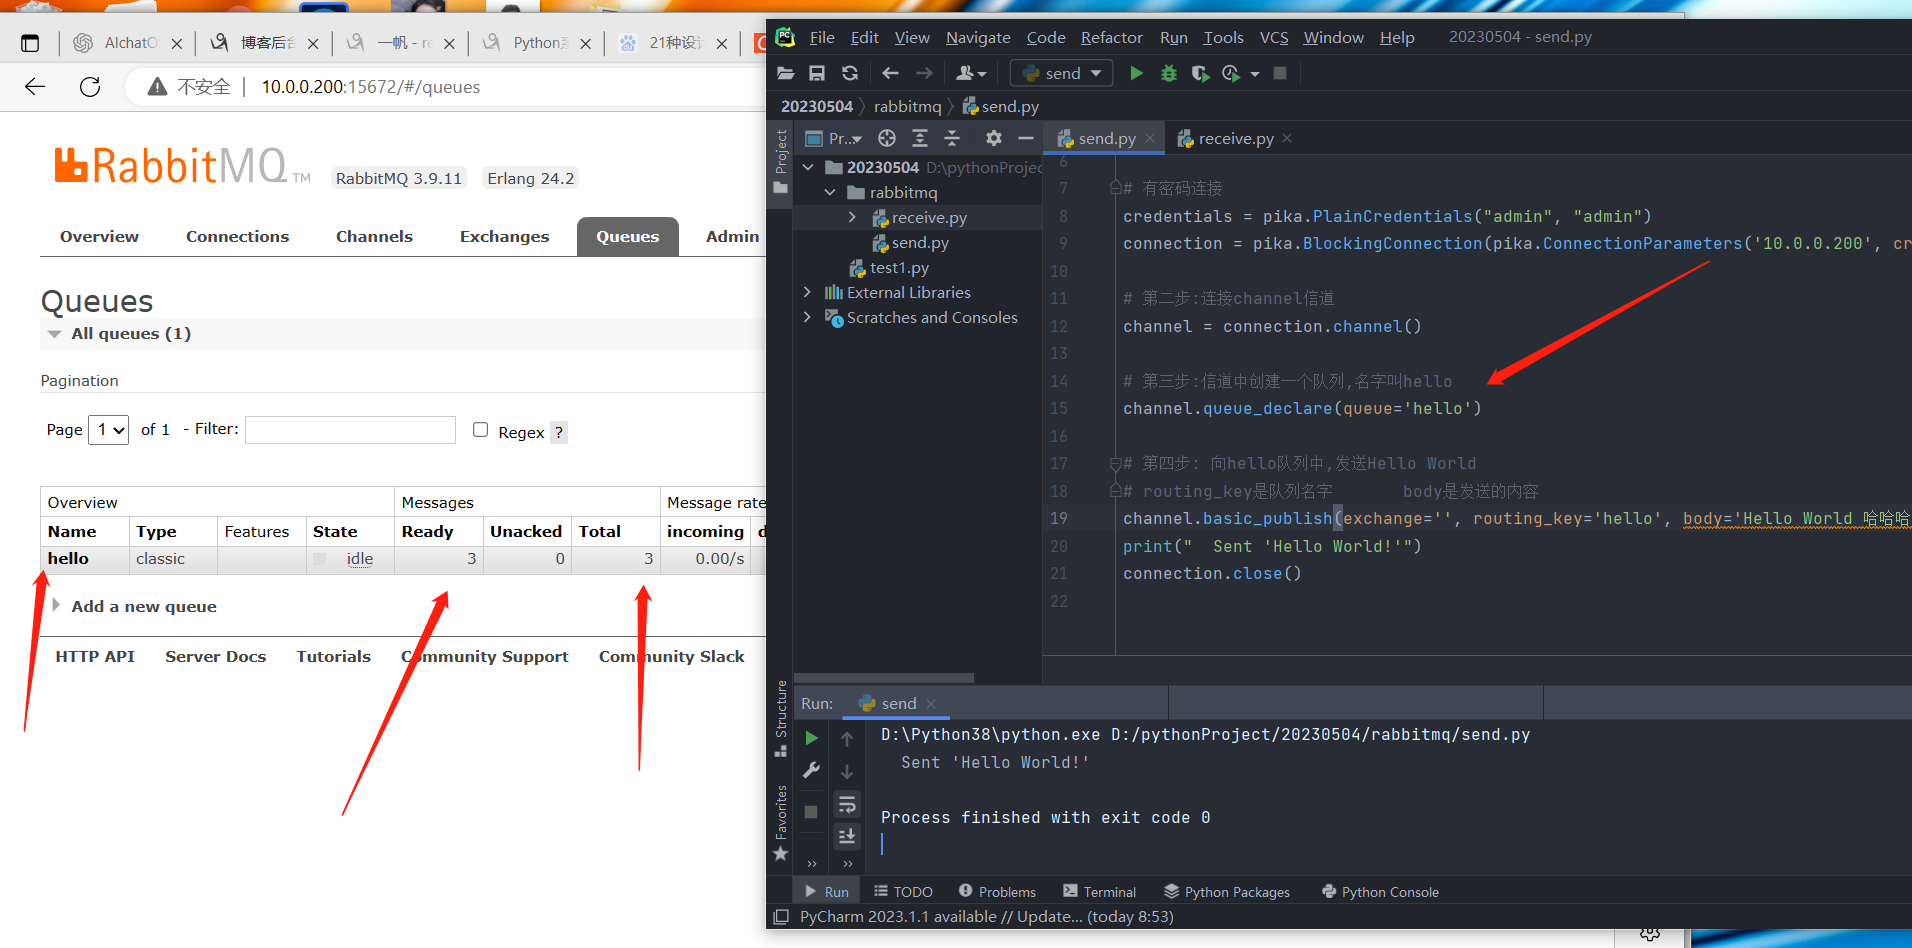Open Community Support link
Screen dimensions: 1912x948
click(485, 657)
